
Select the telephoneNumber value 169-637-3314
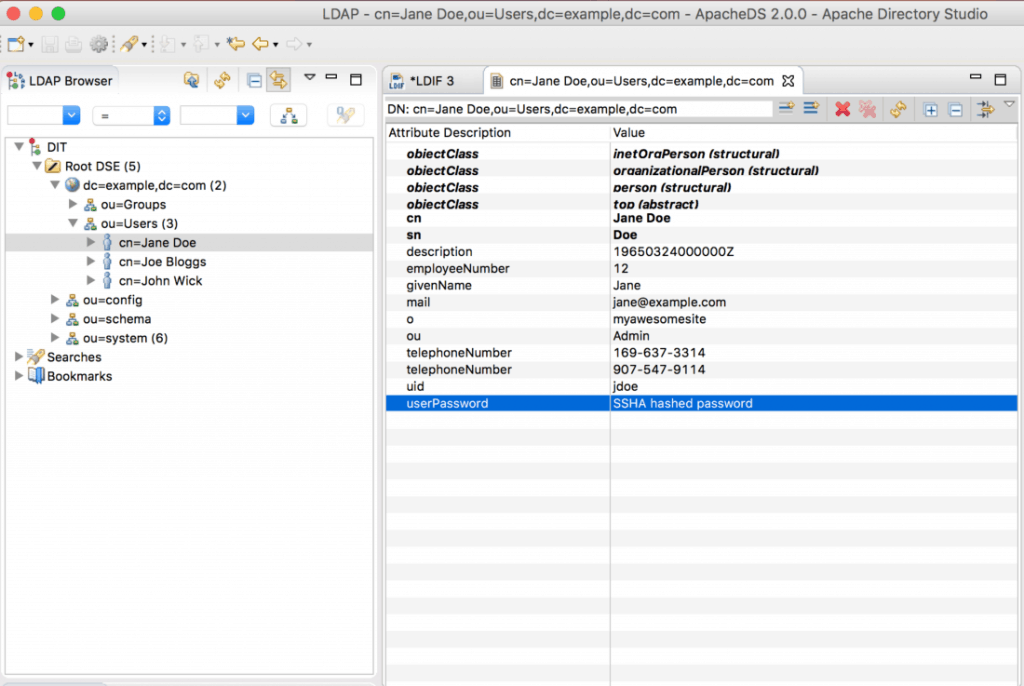pos(659,353)
